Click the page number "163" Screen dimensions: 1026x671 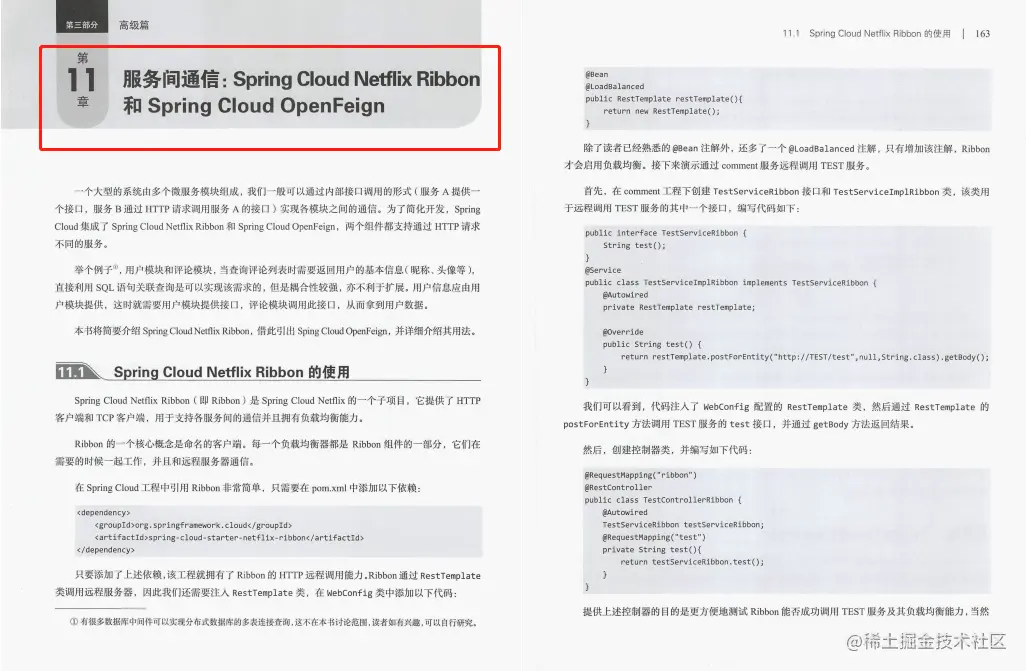(x=982, y=33)
